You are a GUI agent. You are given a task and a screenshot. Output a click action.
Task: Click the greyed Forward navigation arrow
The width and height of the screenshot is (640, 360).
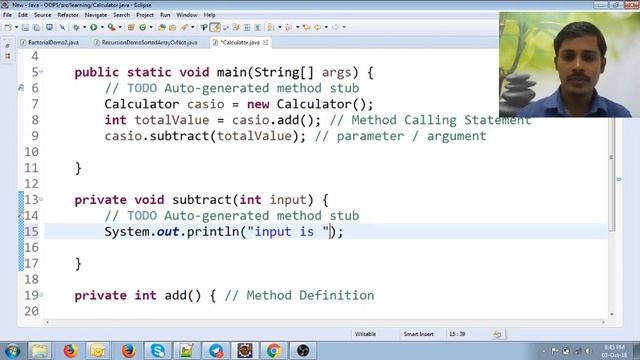pyautogui.click(x=336, y=27)
